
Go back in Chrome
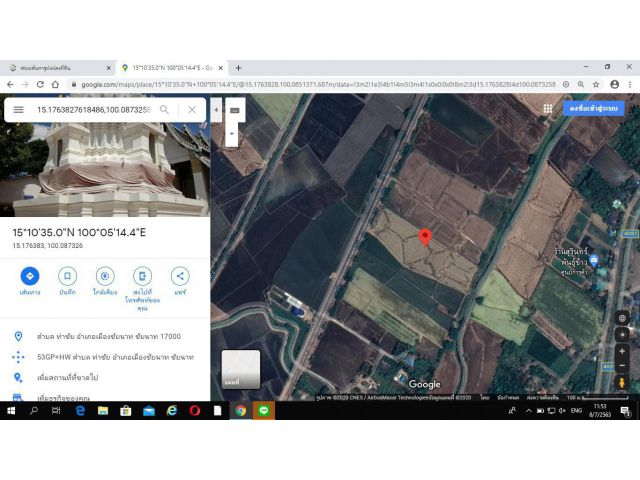tap(10, 84)
